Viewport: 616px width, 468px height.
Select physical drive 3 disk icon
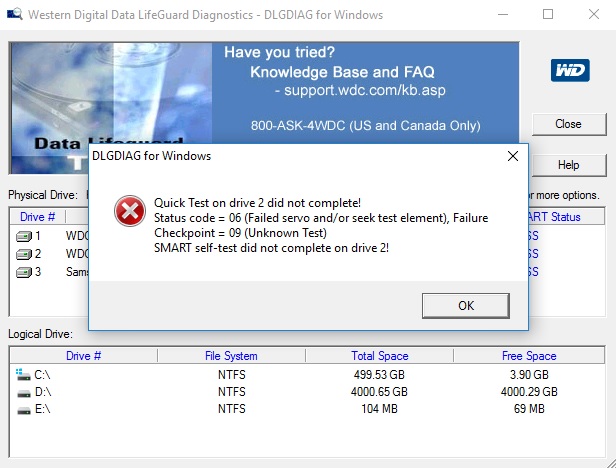[24, 272]
